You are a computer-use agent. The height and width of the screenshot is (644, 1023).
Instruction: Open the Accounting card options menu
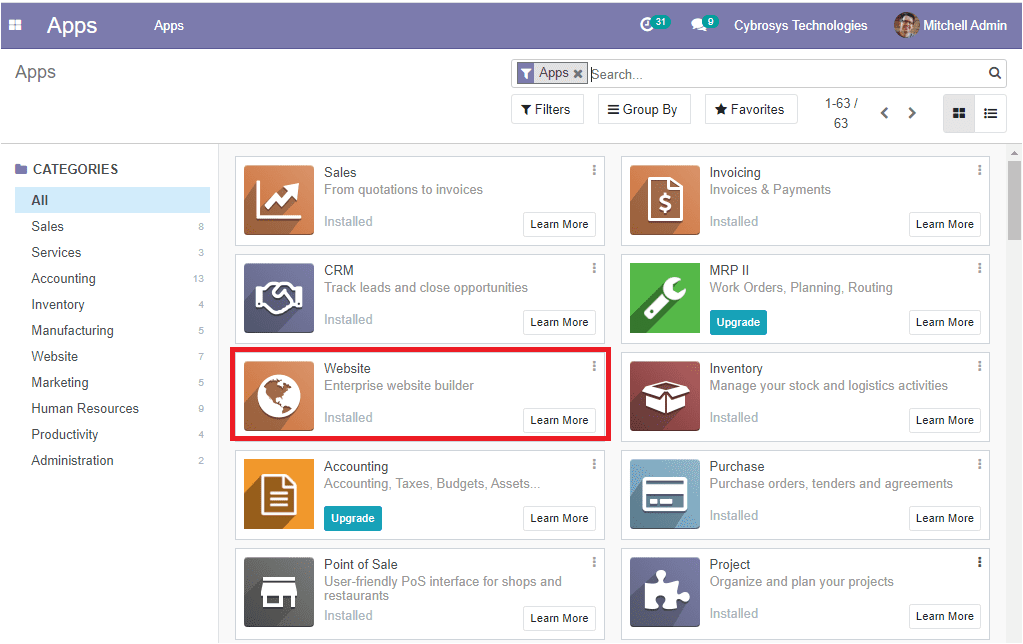click(x=594, y=464)
